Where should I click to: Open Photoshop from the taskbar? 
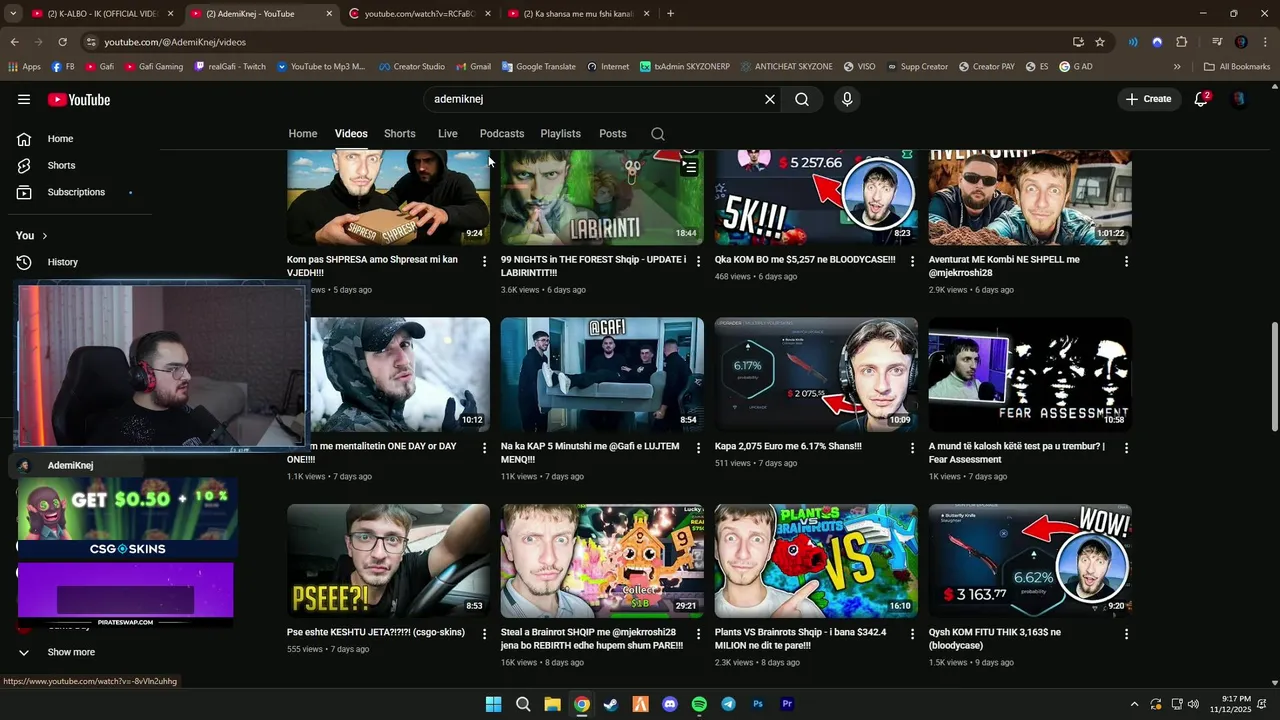[758, 704]
